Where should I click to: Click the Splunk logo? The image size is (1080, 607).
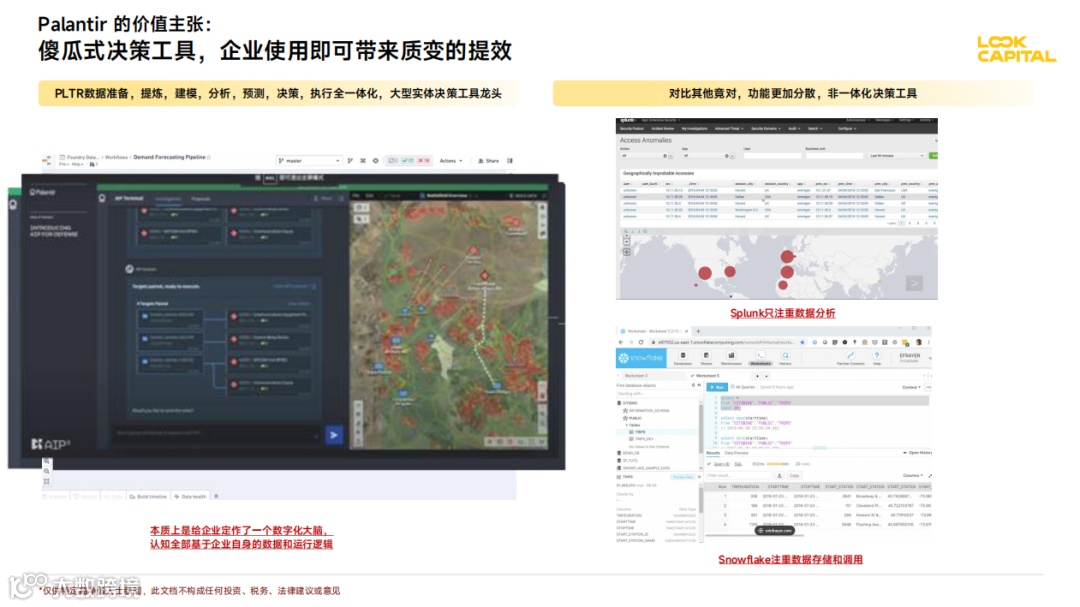click(627, 121)
